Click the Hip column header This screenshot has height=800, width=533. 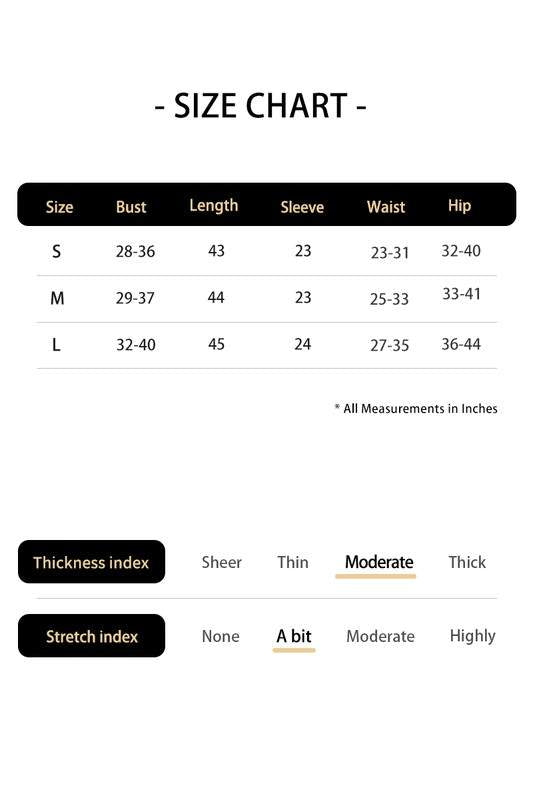click(x=460, y=206)
